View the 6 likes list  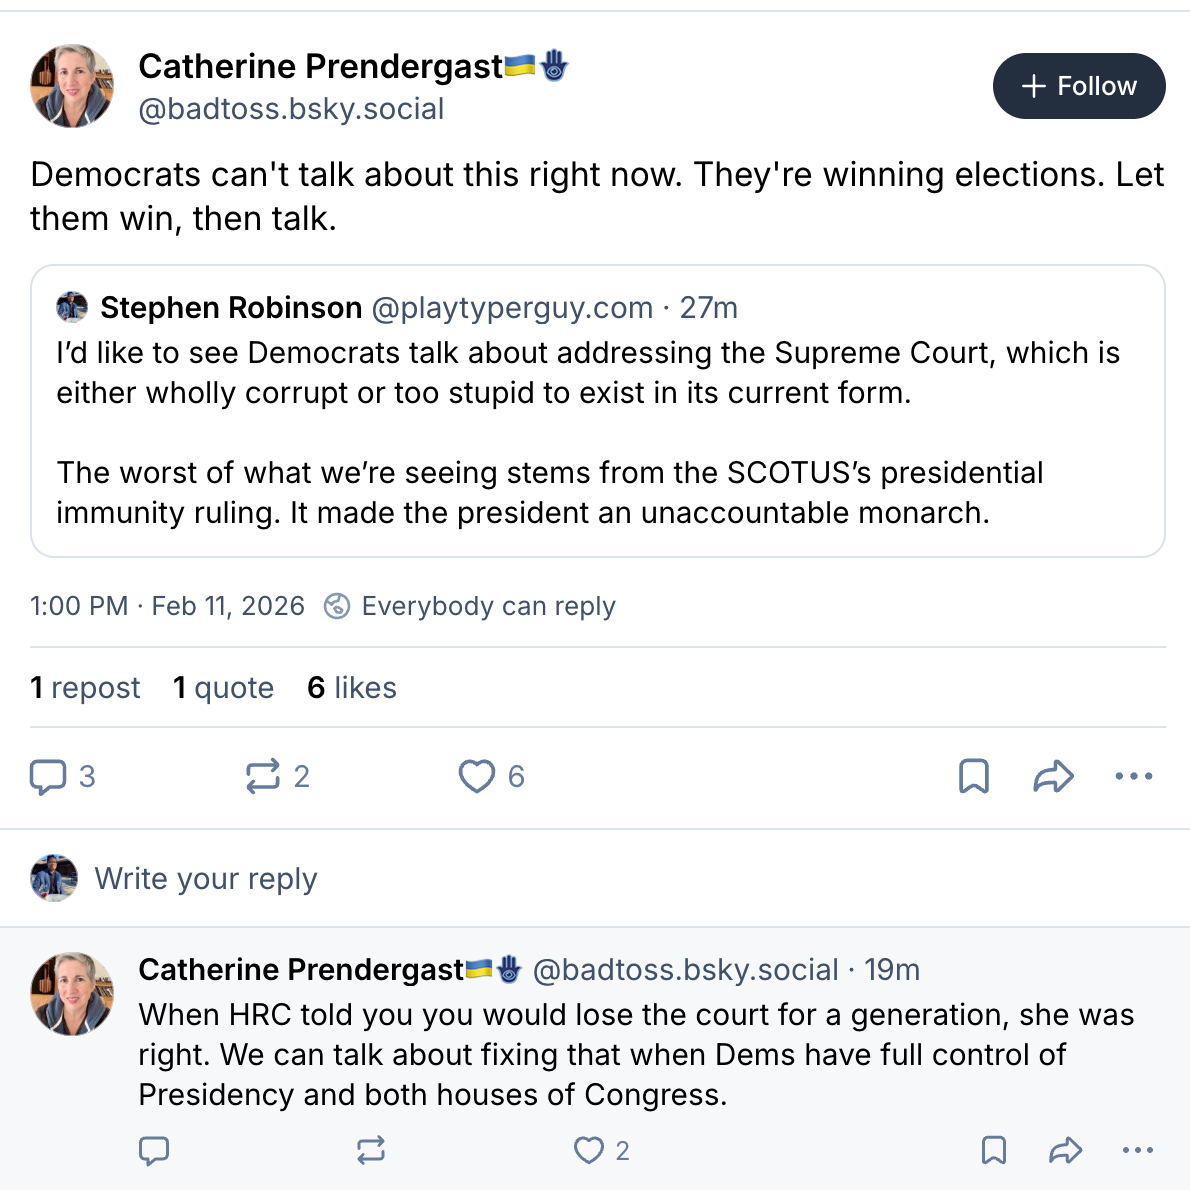coord(352,688)
